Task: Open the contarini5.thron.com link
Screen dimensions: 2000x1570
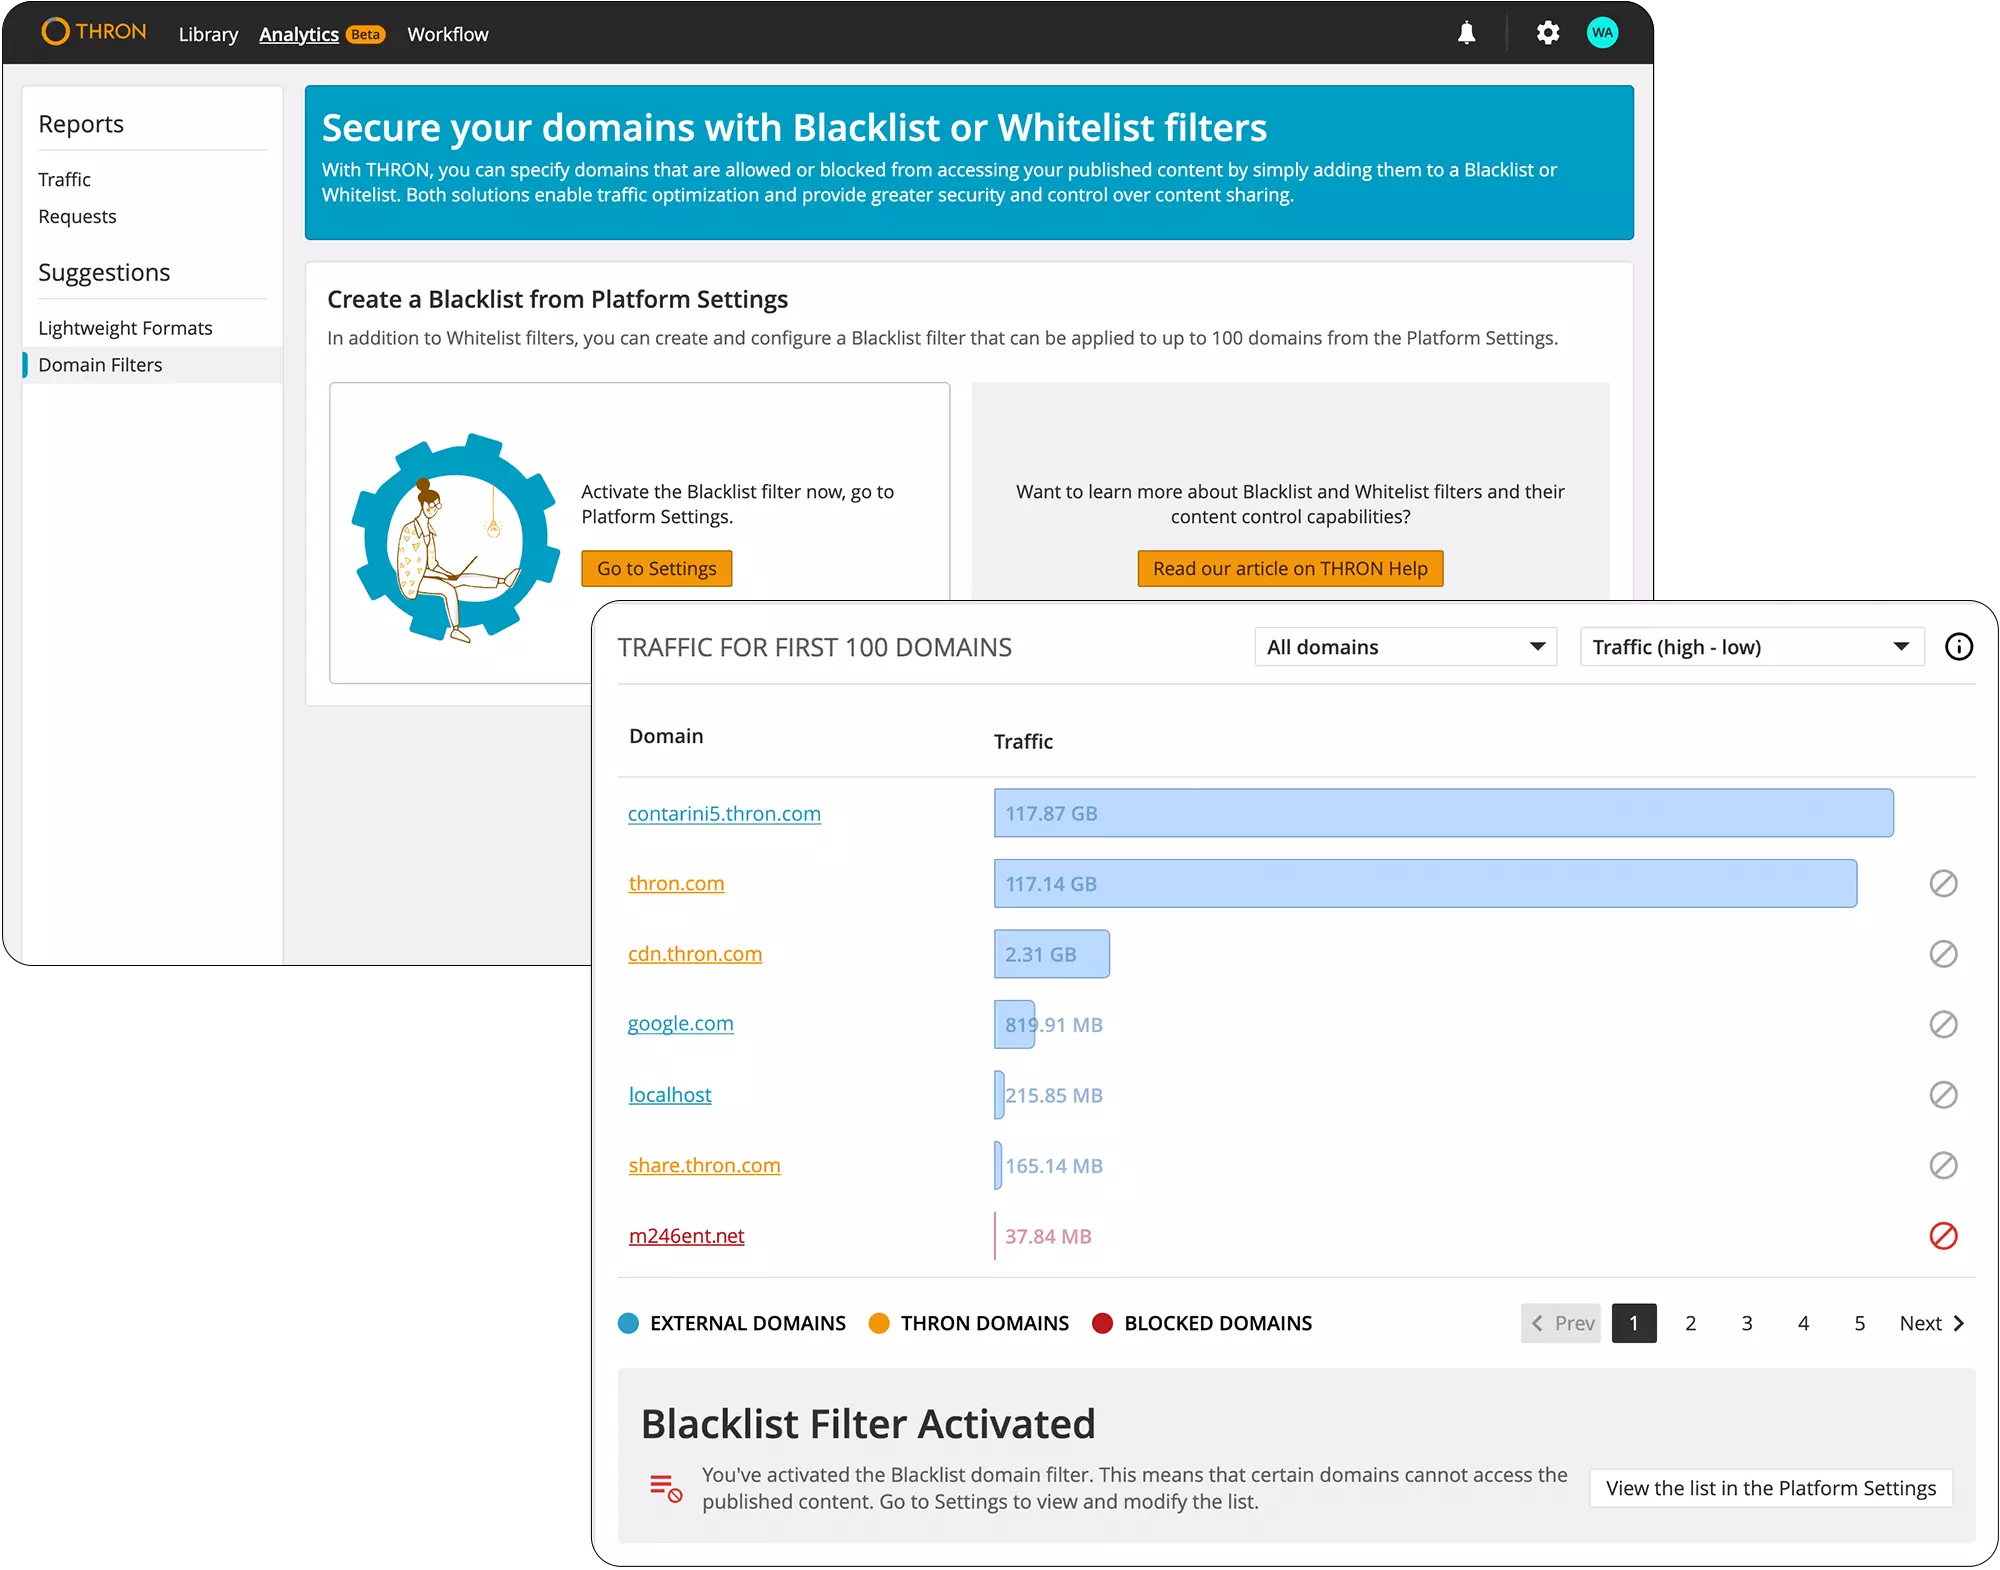Action: point(724,814)
